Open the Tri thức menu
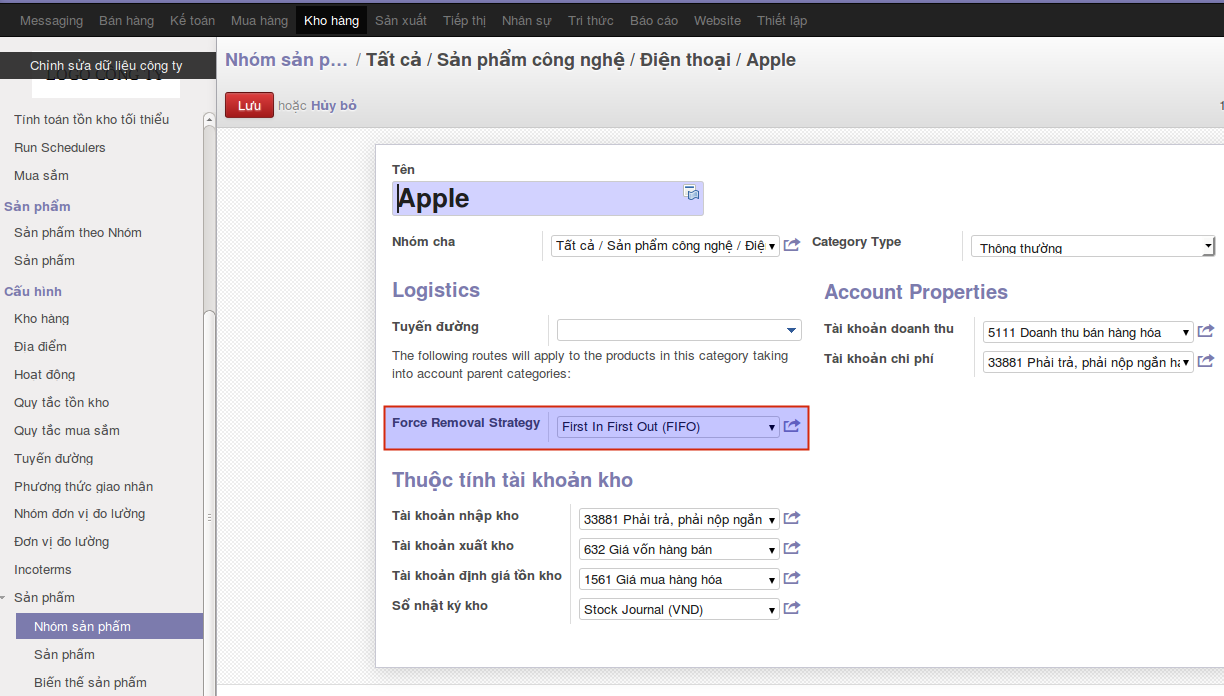The image size is (1224, 696). (591, 20)
